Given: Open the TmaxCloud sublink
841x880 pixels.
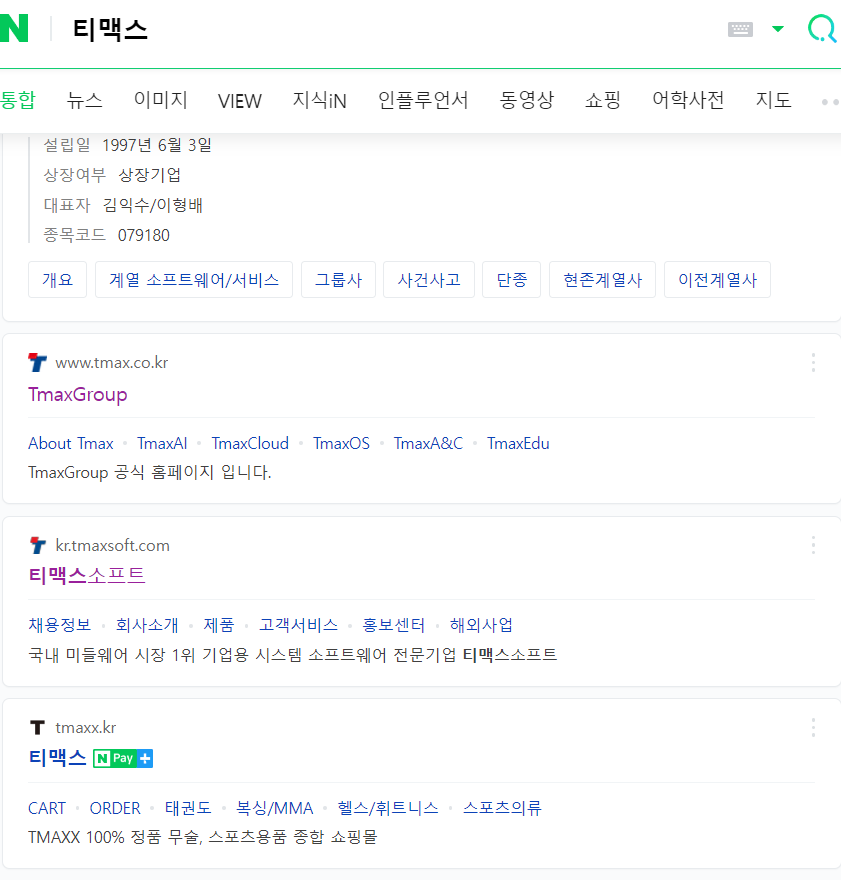Looking at the screenshot, I should pyautogui.click(x=250, y=443).
